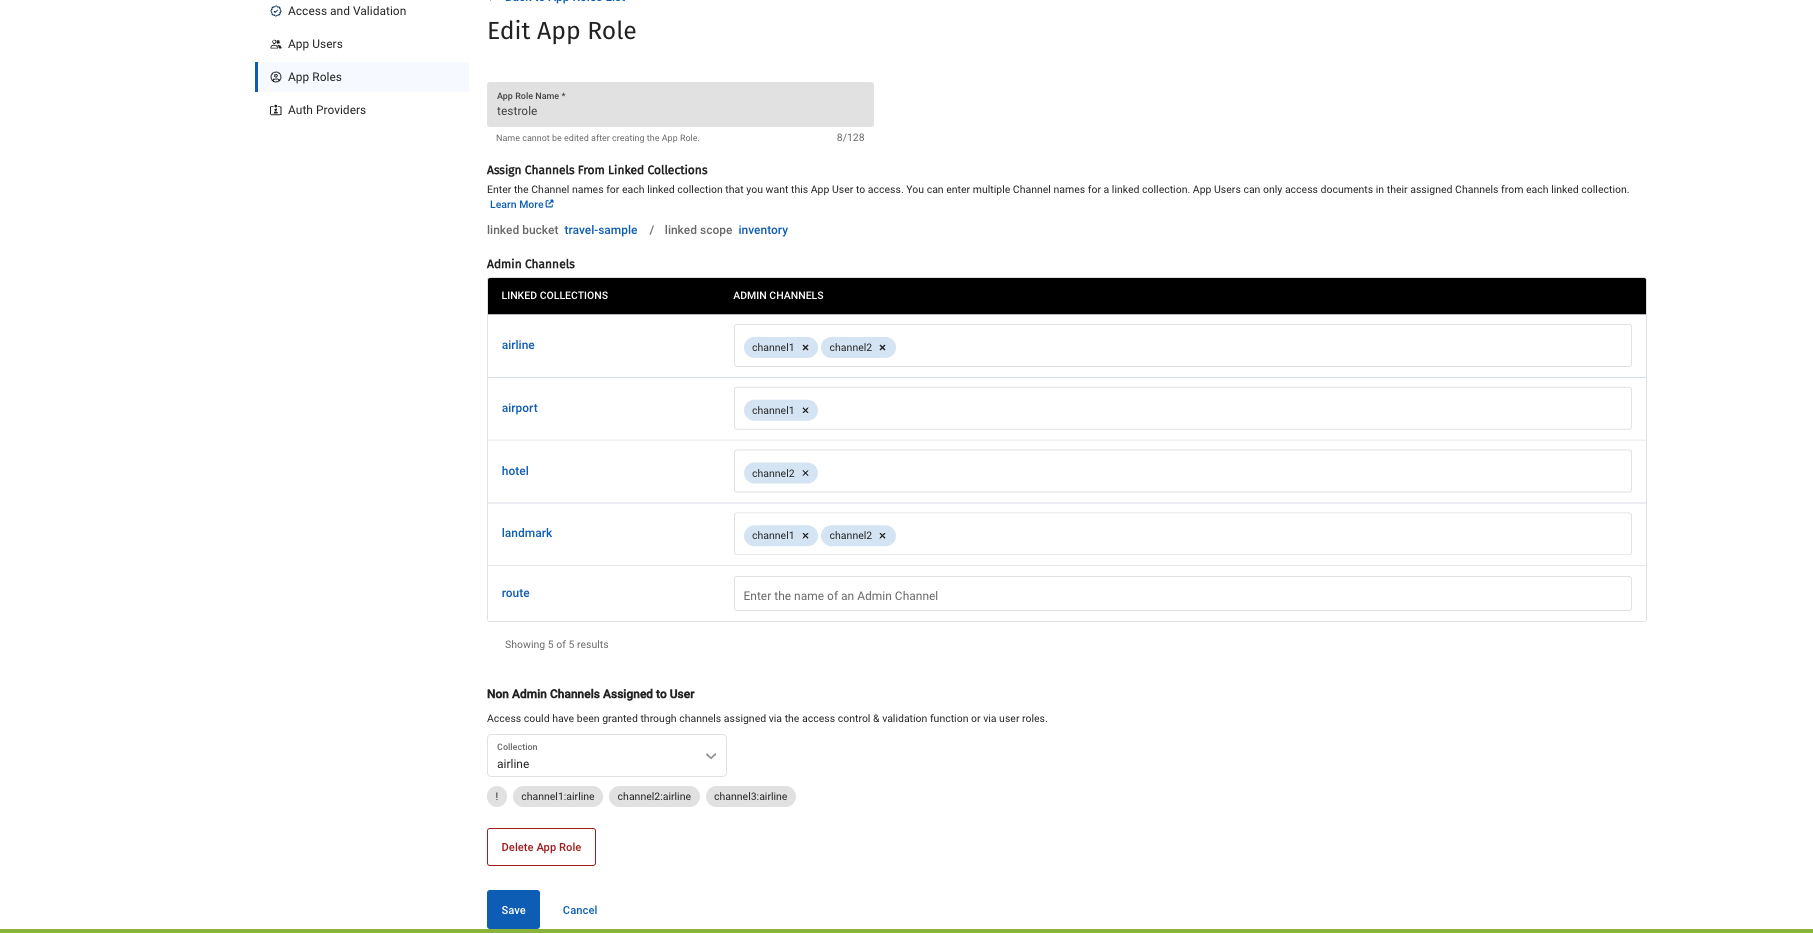Click the App Users people icon
The image size is (1813, 933).
tap(276, 44)
